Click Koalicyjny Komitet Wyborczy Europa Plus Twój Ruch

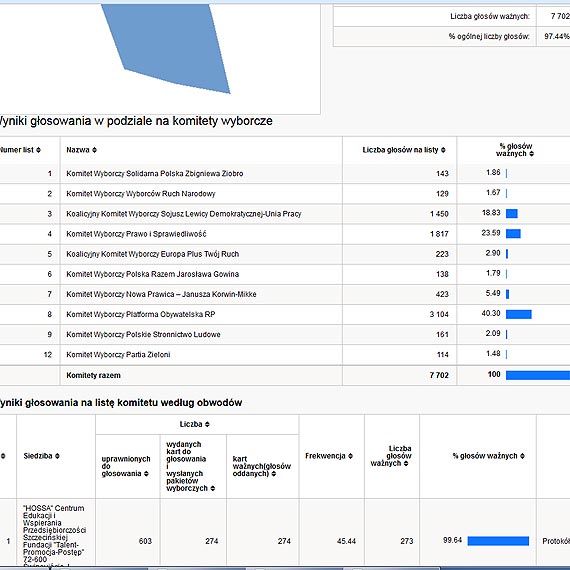tap(152, 254)
